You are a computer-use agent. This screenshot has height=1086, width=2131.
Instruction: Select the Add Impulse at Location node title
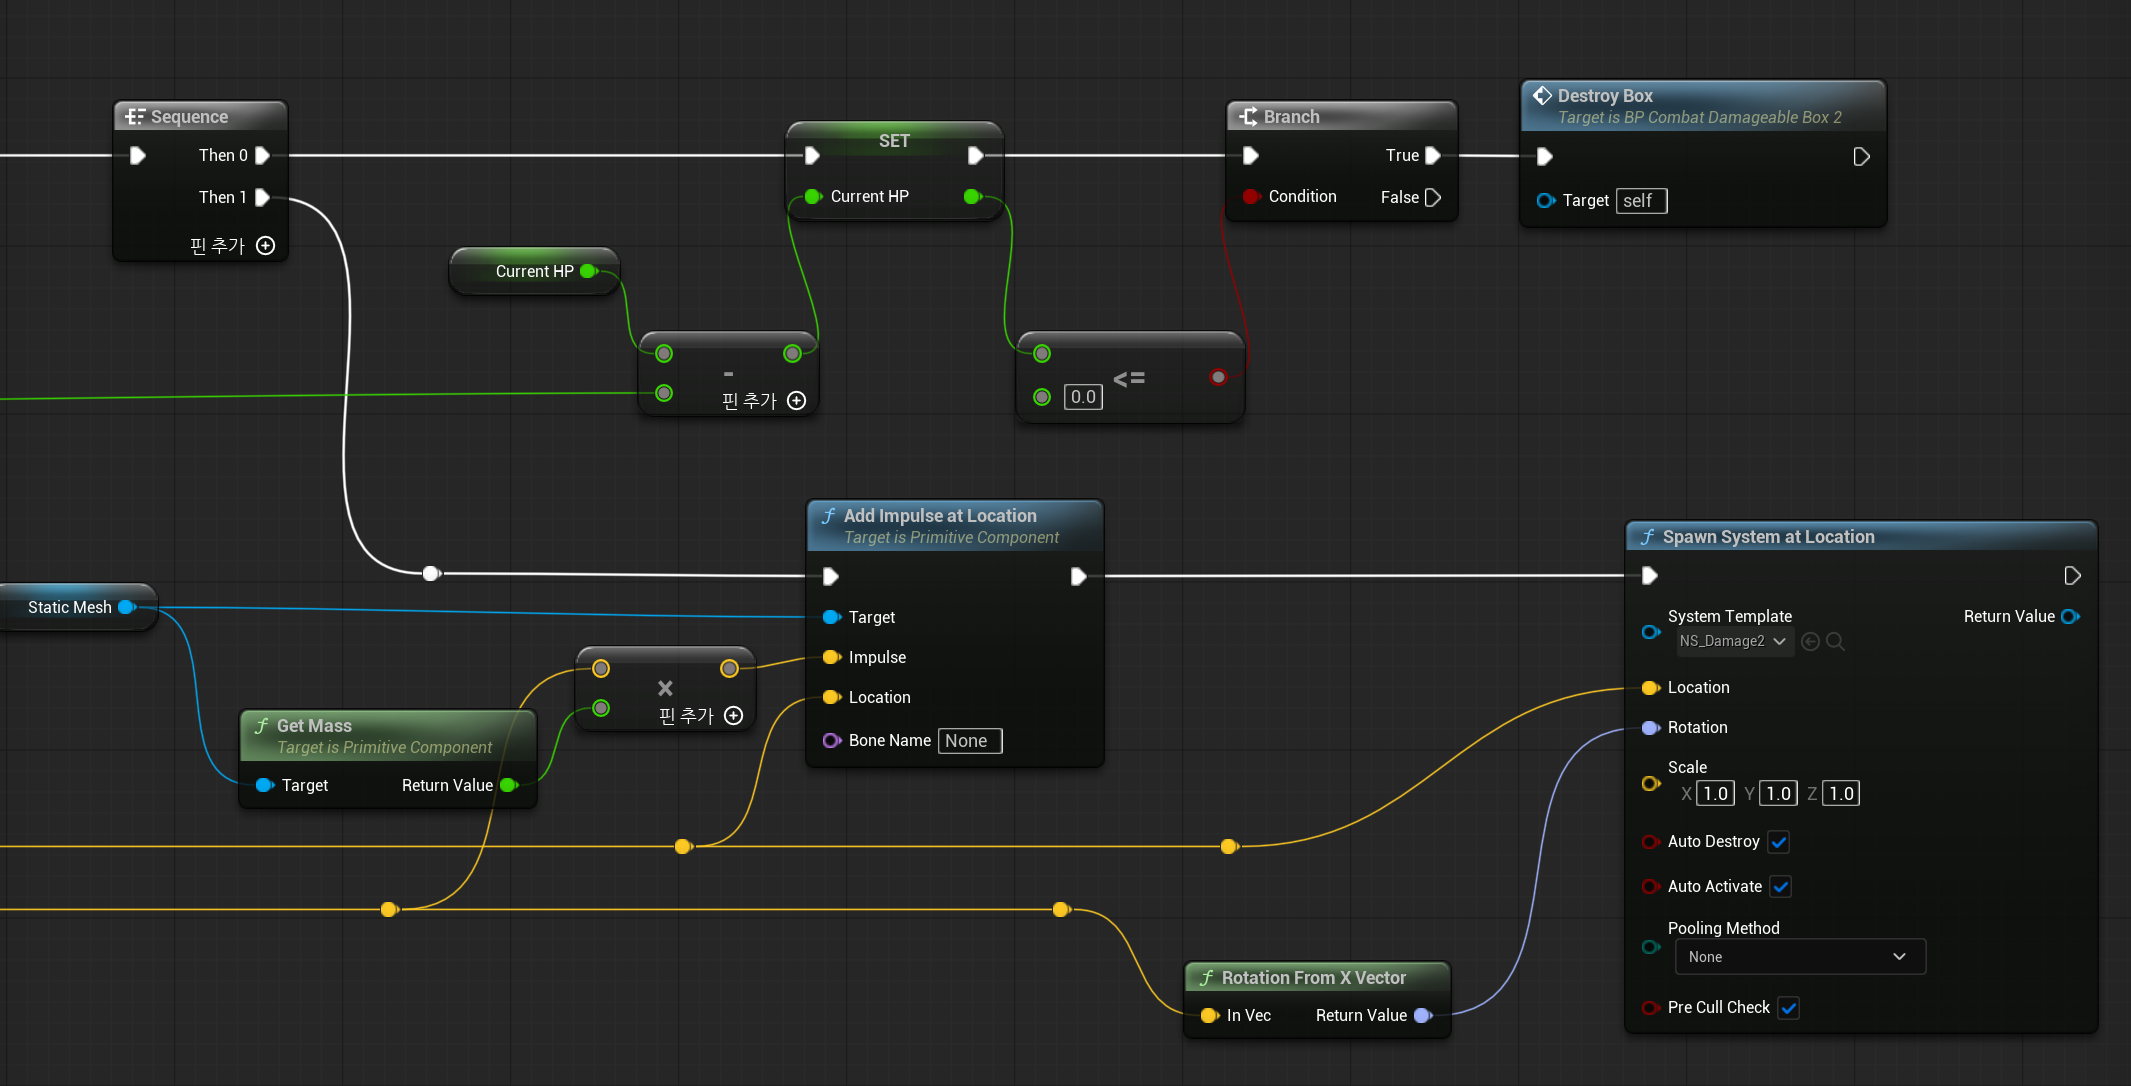tap(939, 516)
